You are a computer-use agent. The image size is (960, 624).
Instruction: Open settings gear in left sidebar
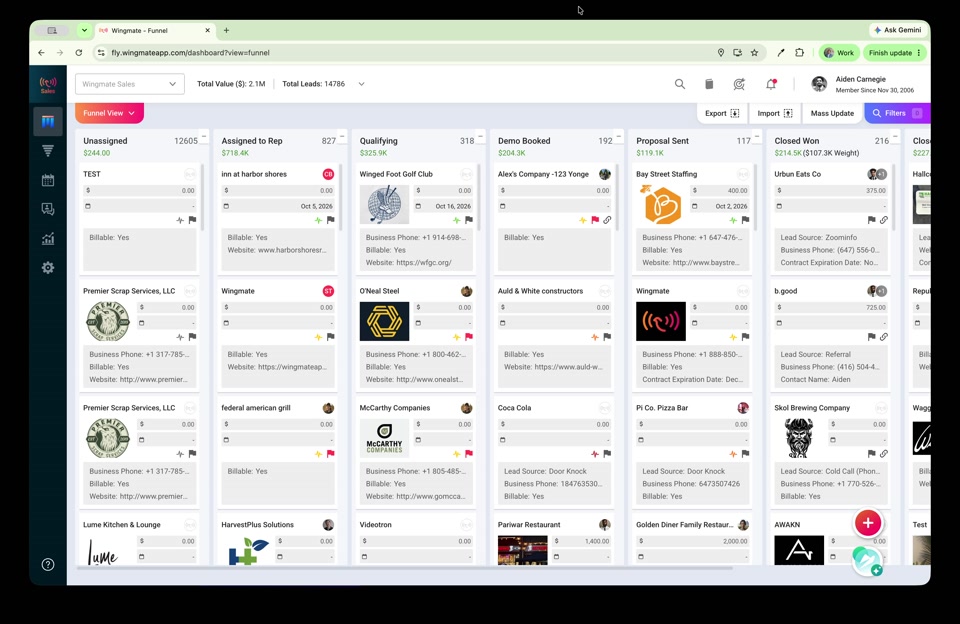point(48,268)
